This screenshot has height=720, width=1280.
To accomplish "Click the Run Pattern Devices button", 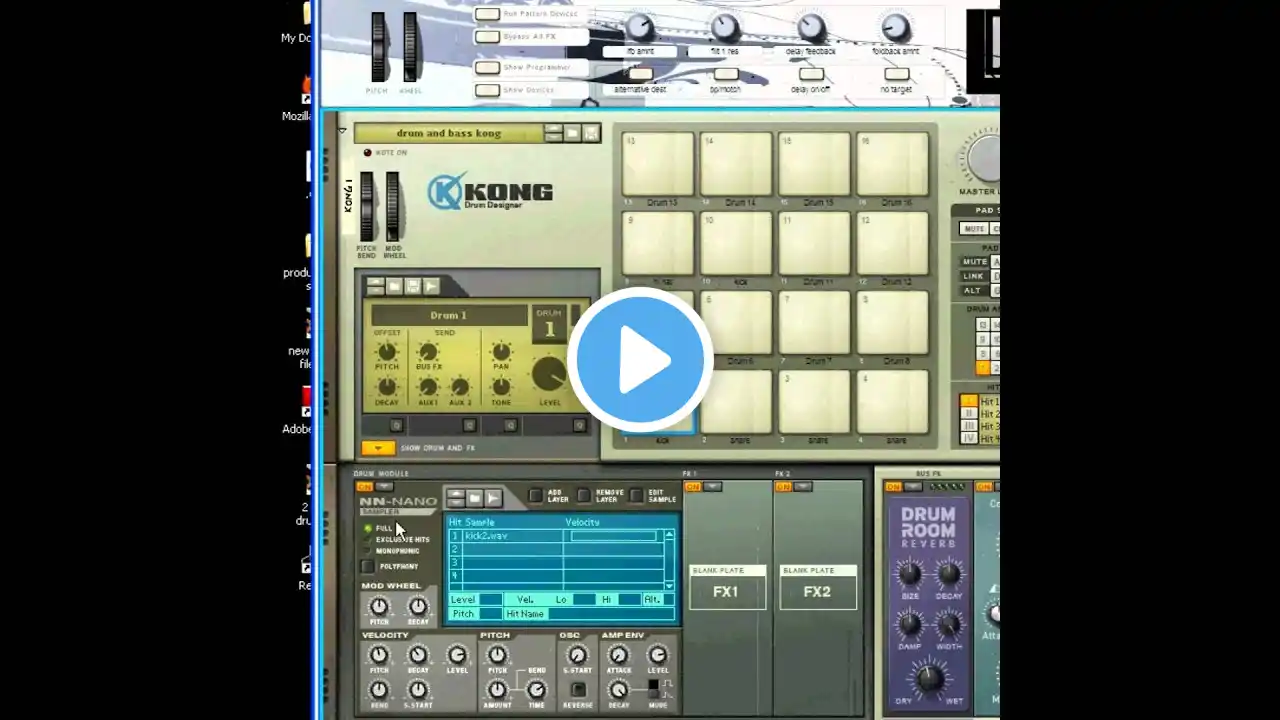I will click(487, 14).
